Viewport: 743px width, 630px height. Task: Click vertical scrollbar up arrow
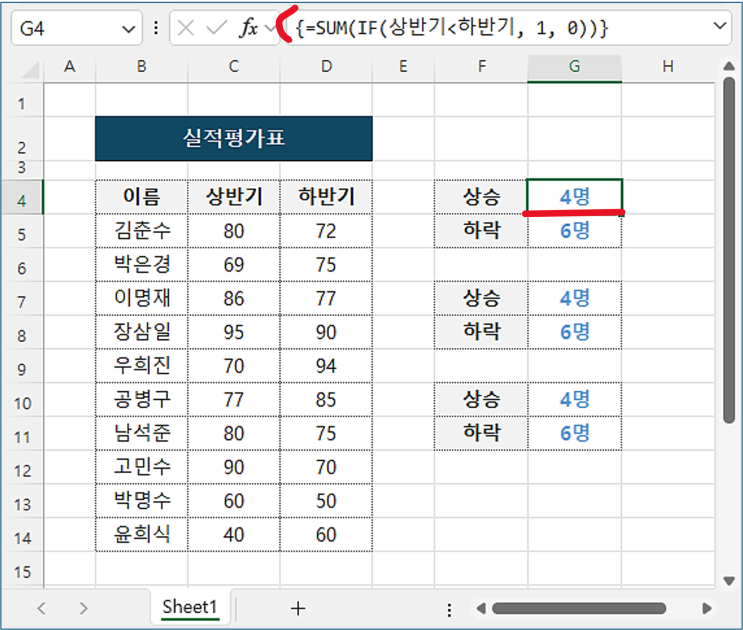click(x=729, y=66)
